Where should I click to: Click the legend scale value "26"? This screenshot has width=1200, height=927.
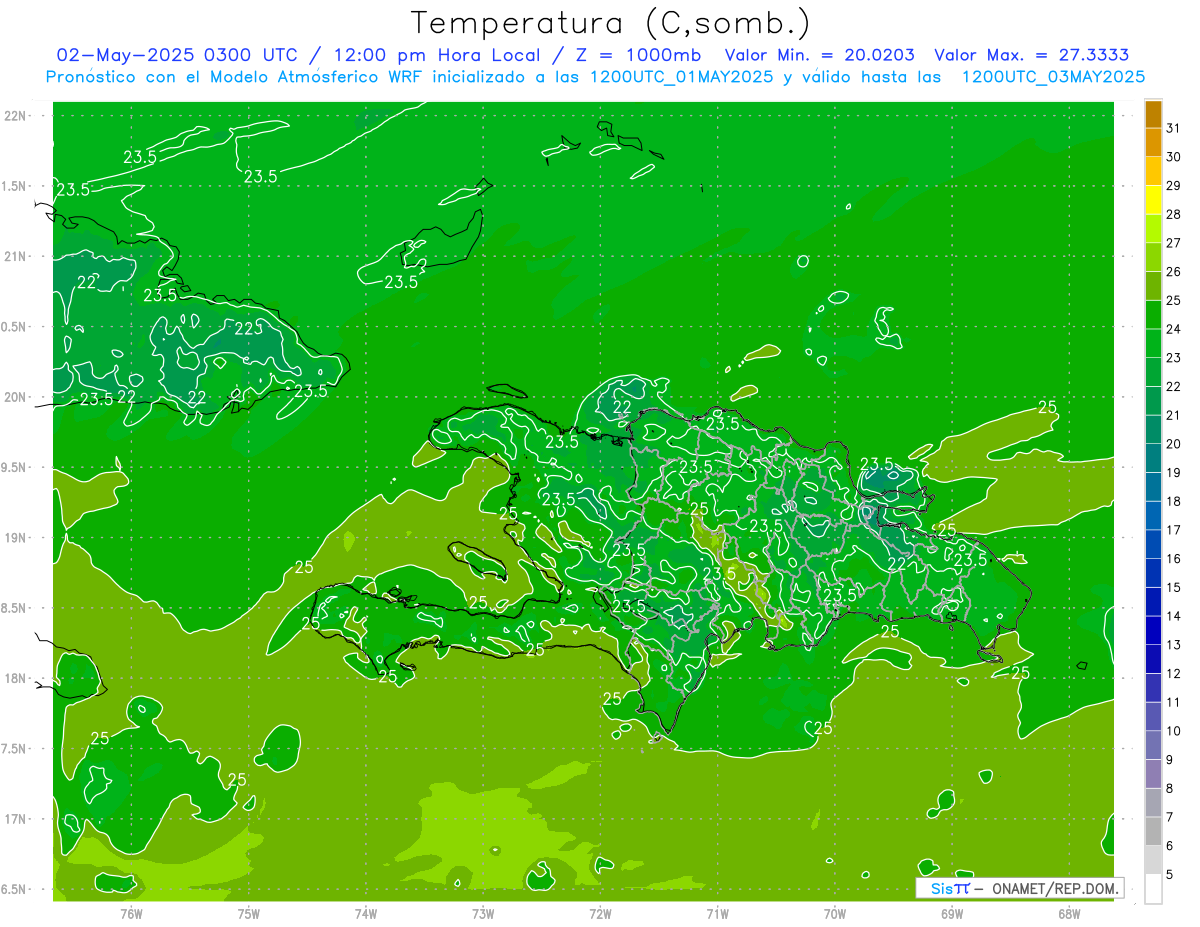(x=1174, y=272)
